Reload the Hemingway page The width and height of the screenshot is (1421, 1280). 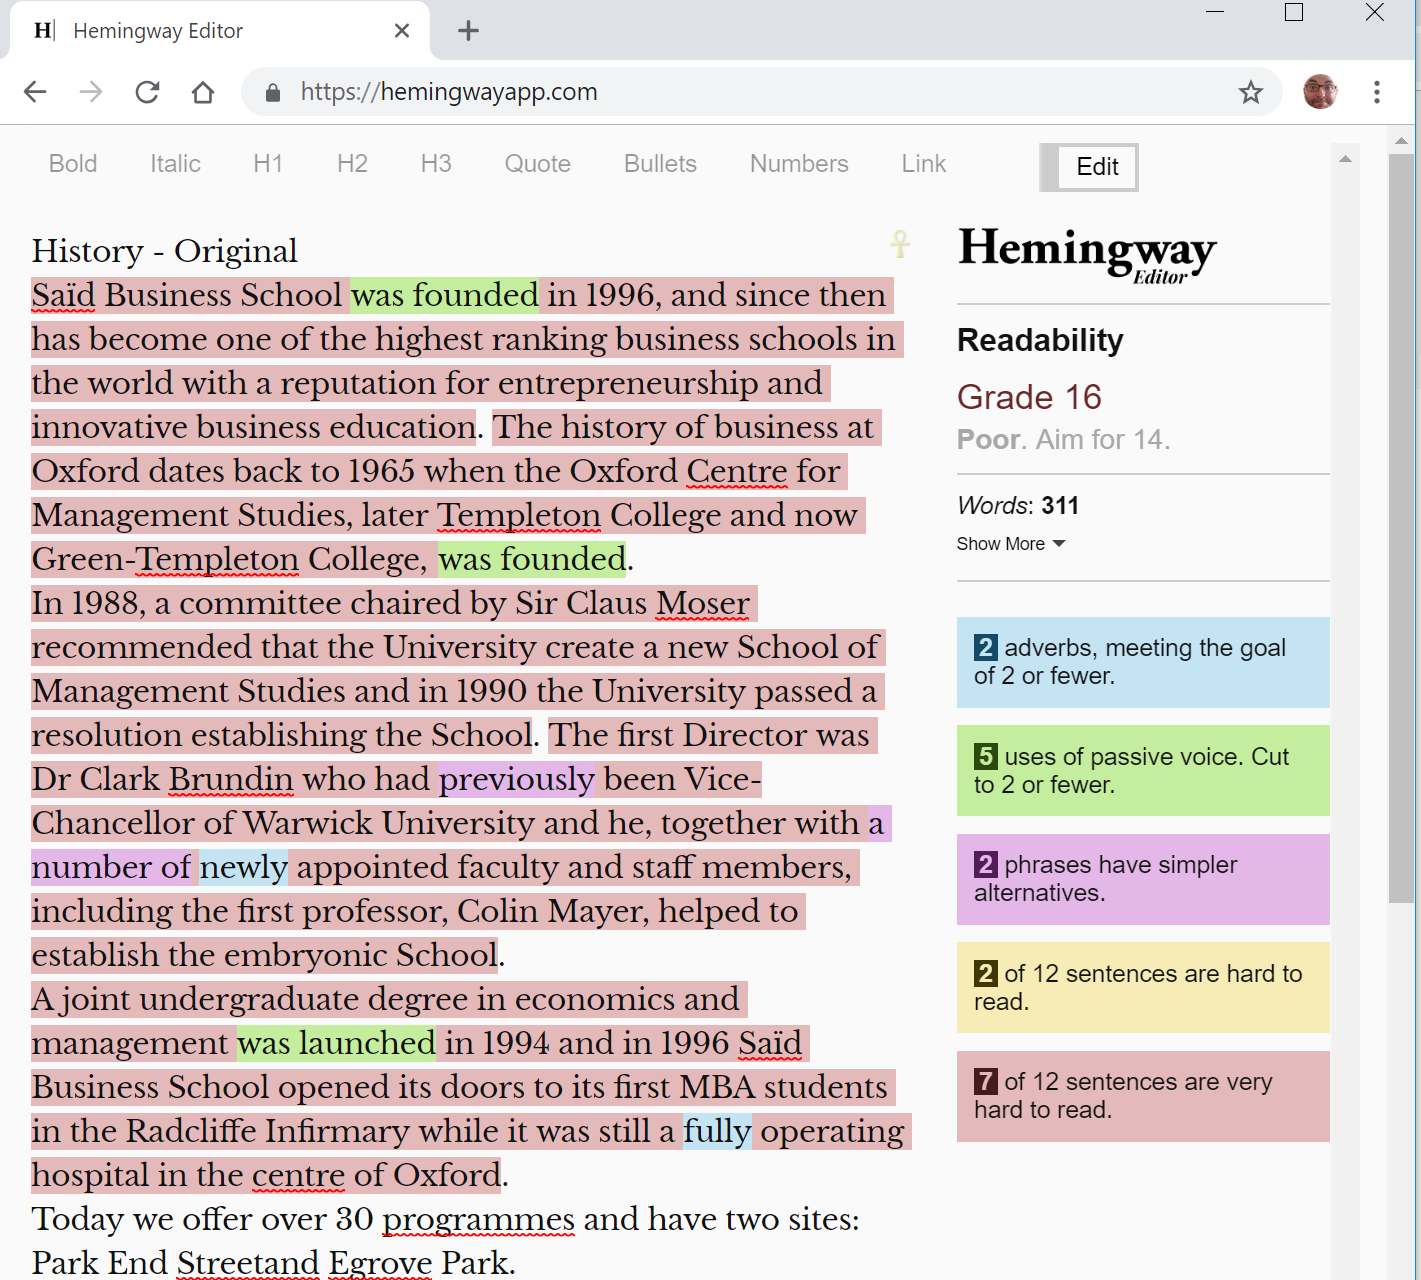click(x=147, y=92)
